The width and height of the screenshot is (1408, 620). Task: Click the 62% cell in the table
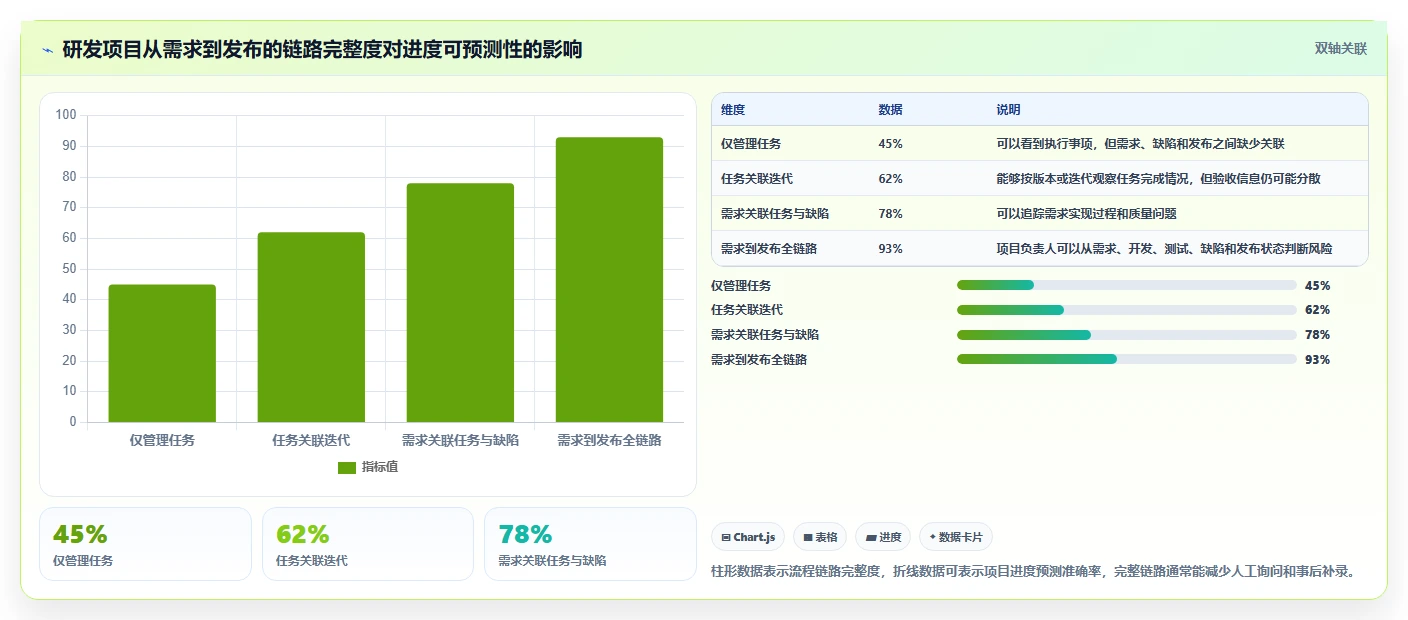(x=890, y=179)
